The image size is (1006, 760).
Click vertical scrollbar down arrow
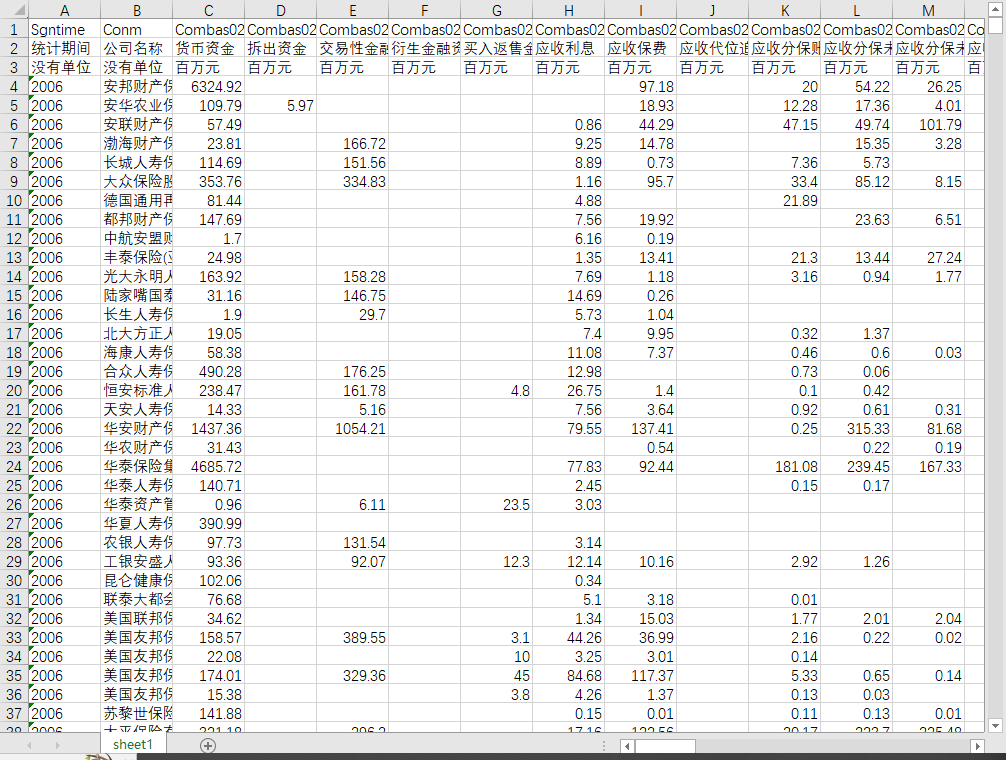(x=995, y=725)
